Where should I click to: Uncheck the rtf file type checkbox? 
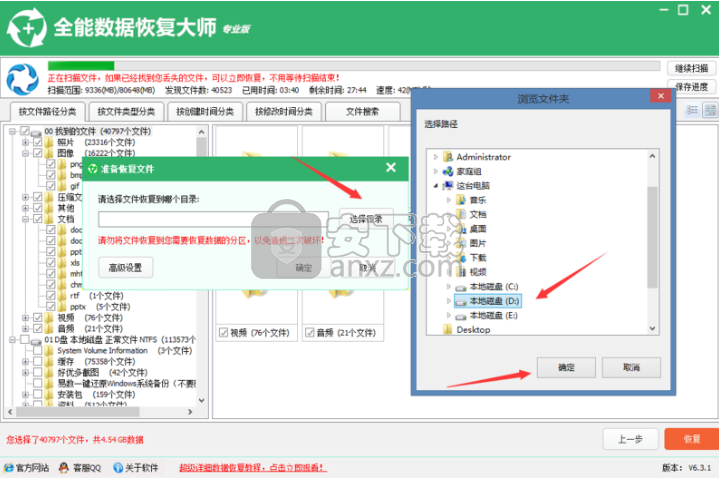tap(50, 296)
